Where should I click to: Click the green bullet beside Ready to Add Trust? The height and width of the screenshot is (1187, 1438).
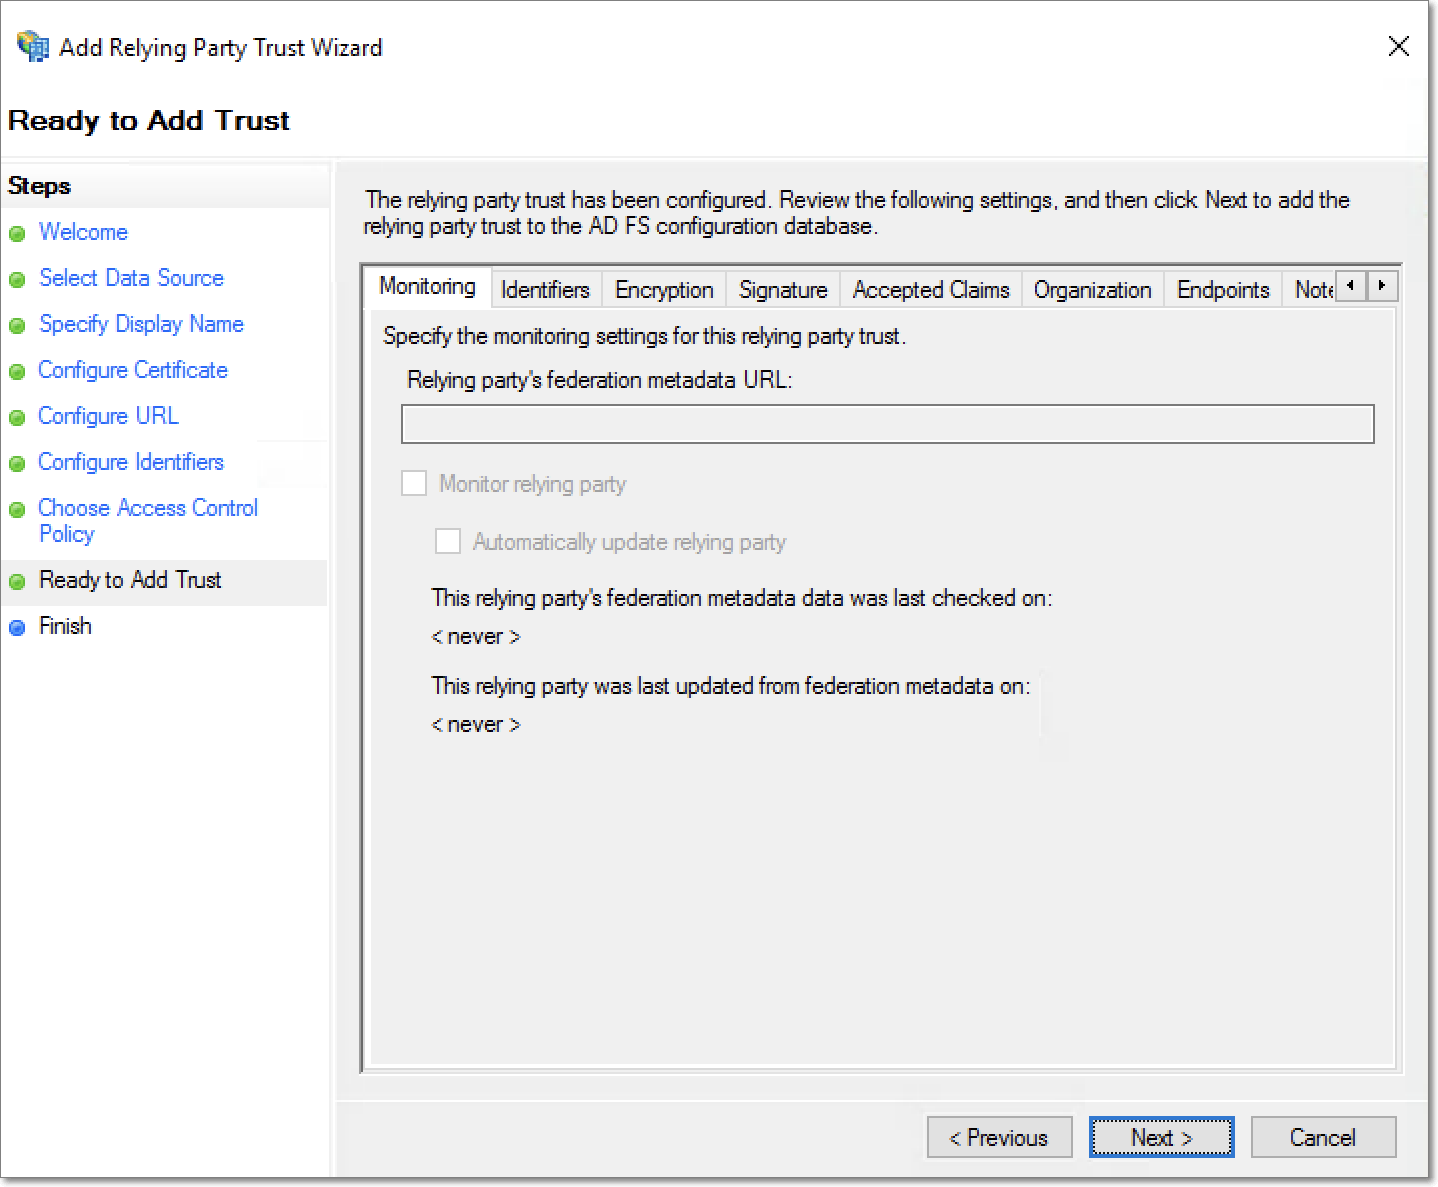tap(17, 582)
